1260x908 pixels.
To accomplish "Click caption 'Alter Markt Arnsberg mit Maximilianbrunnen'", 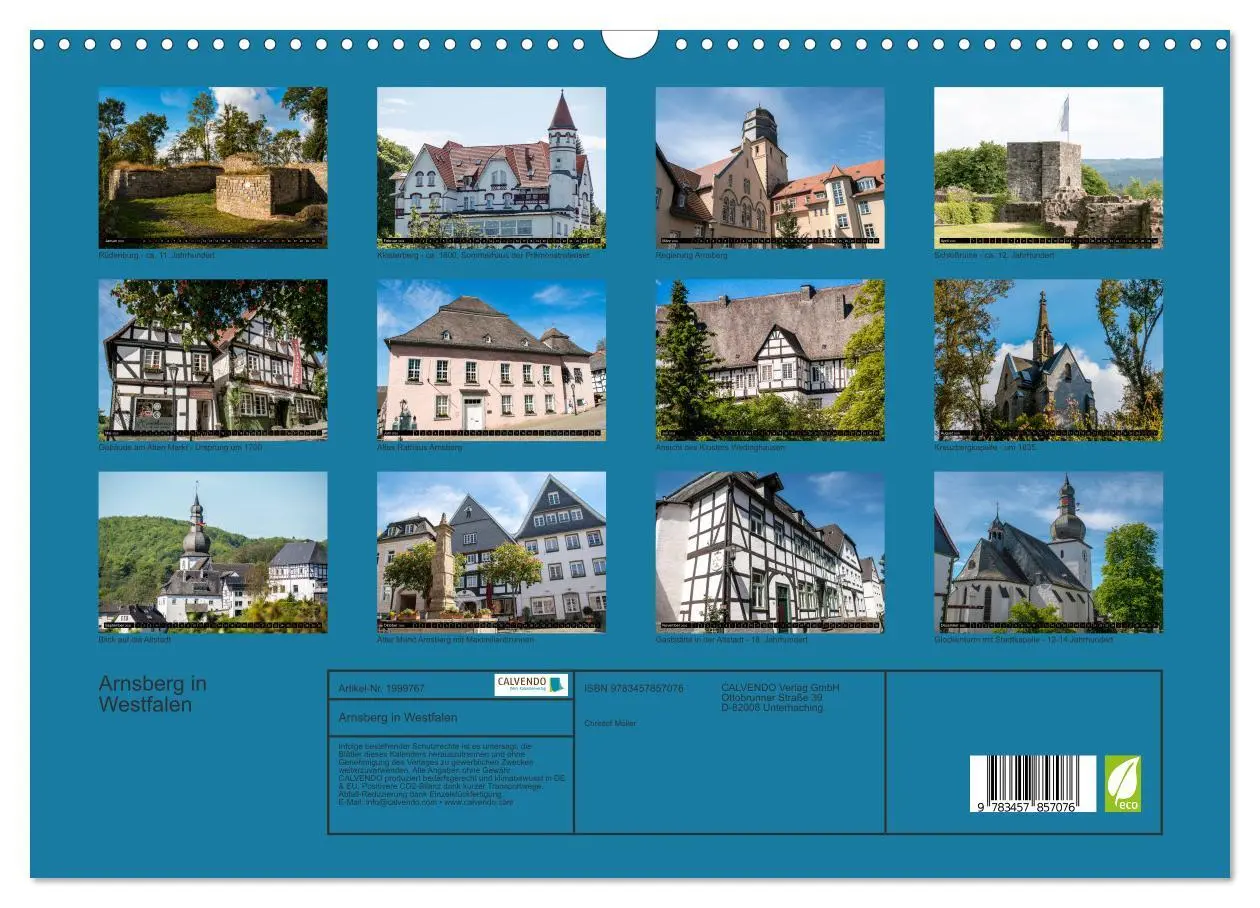I will (456, 640).
